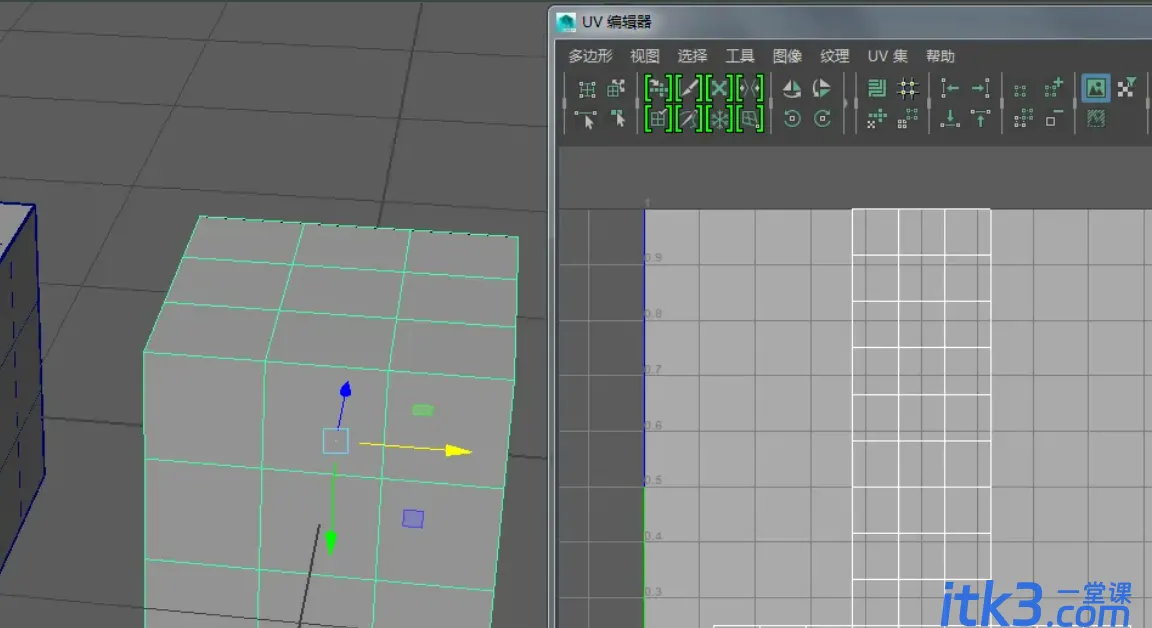
Task: Open the 纹理 menu
Action: (x=835, y=56)
